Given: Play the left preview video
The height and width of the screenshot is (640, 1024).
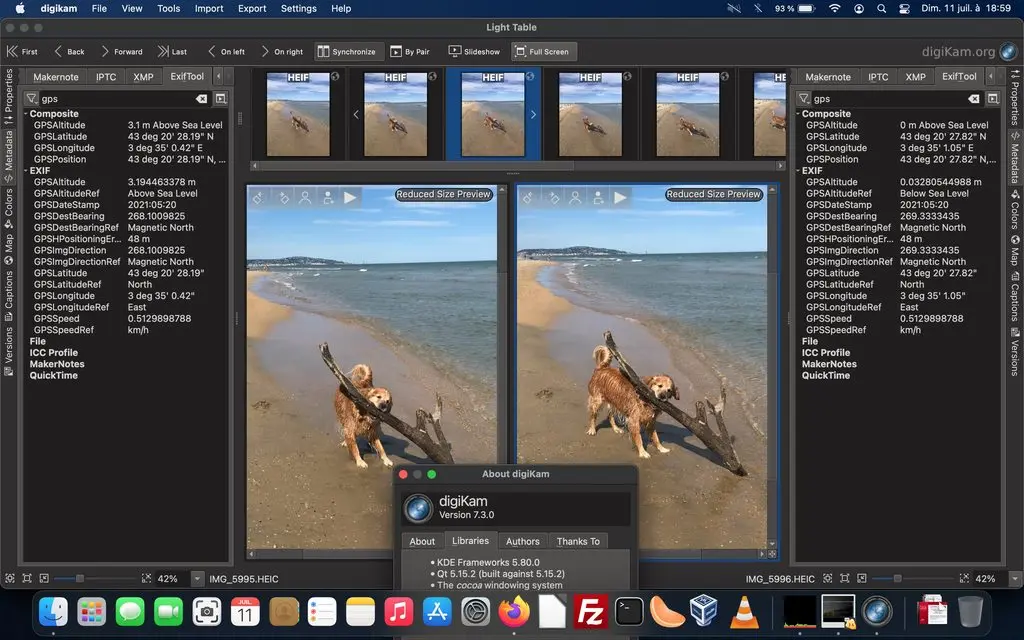Looking at the screenshot, I should [x=351, y=197].
